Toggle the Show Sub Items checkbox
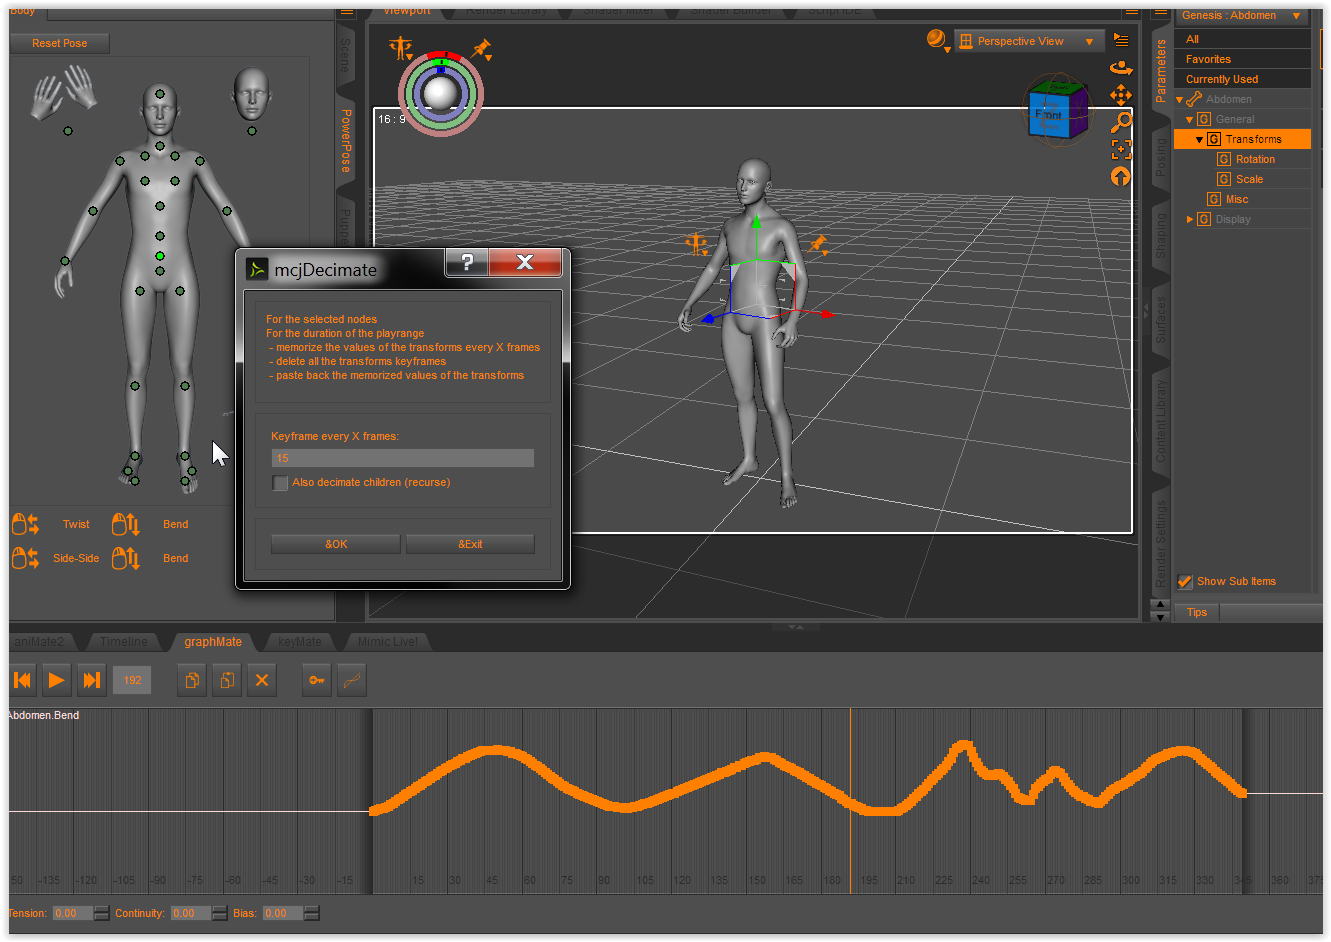This screenshot has width=1331, height=942. click(x=1185, y=582)
